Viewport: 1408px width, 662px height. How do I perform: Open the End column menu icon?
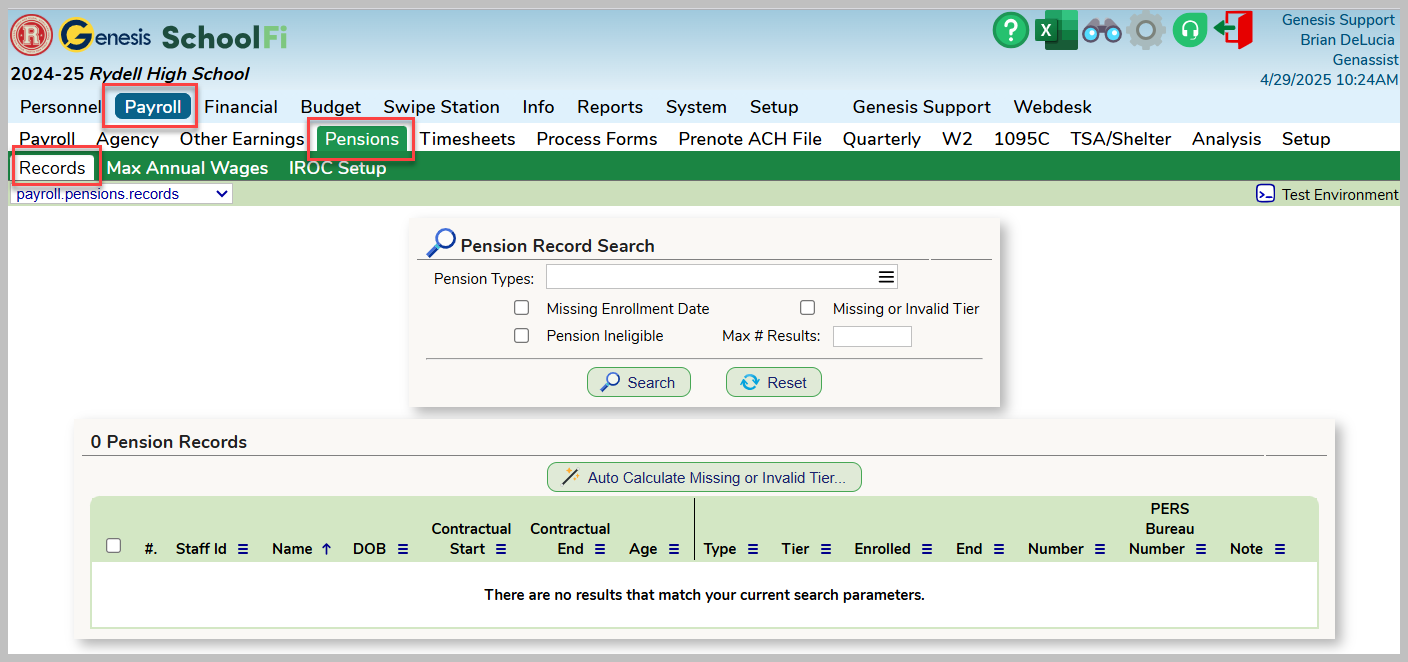point(999,549)
